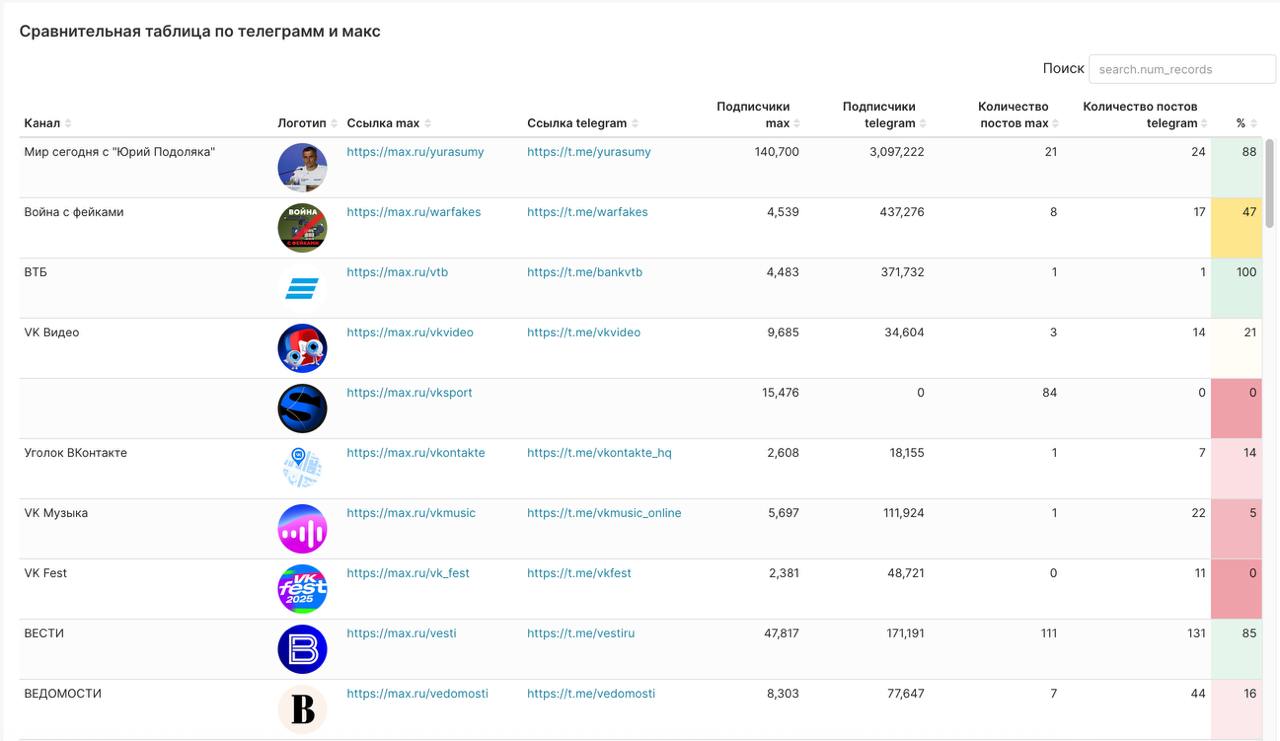Click the Уголок ВКонтакте map logo

(302, 468)
